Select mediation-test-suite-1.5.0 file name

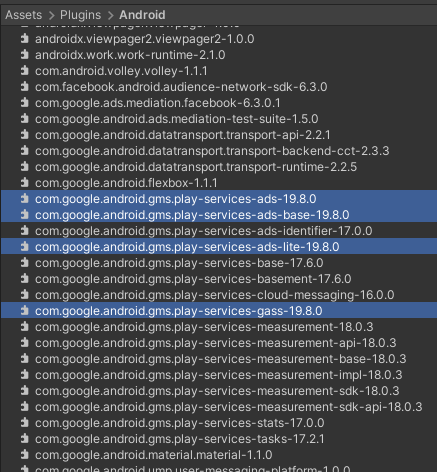[x=177, y=119]
